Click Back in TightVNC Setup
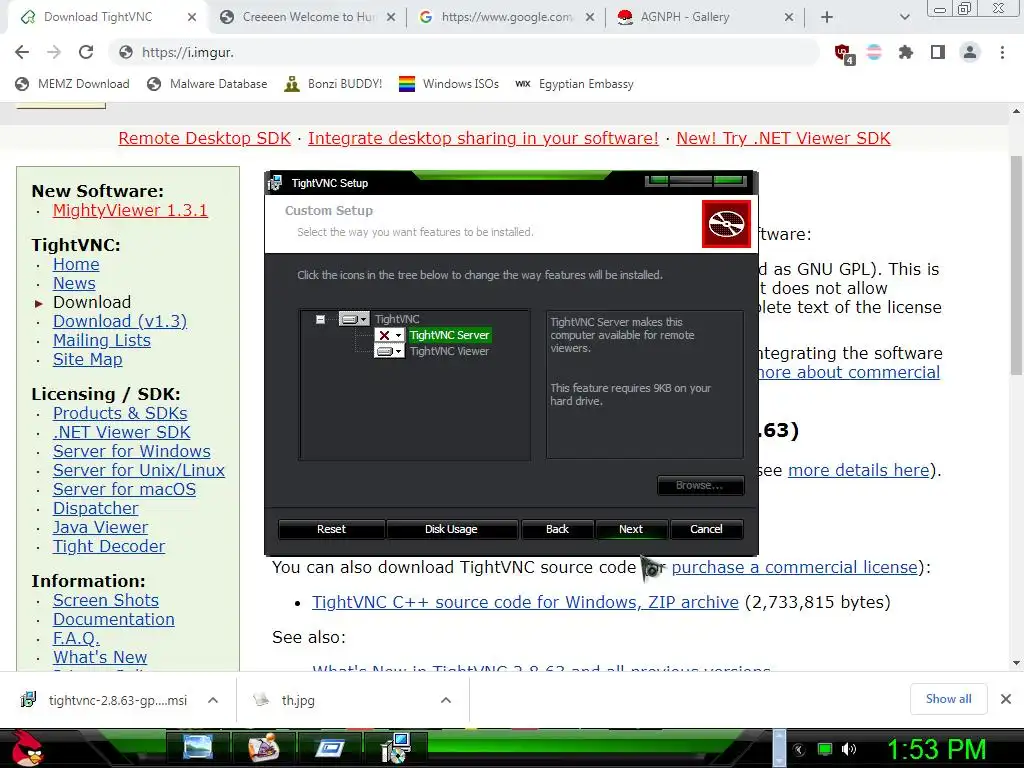 click(557, 529)
